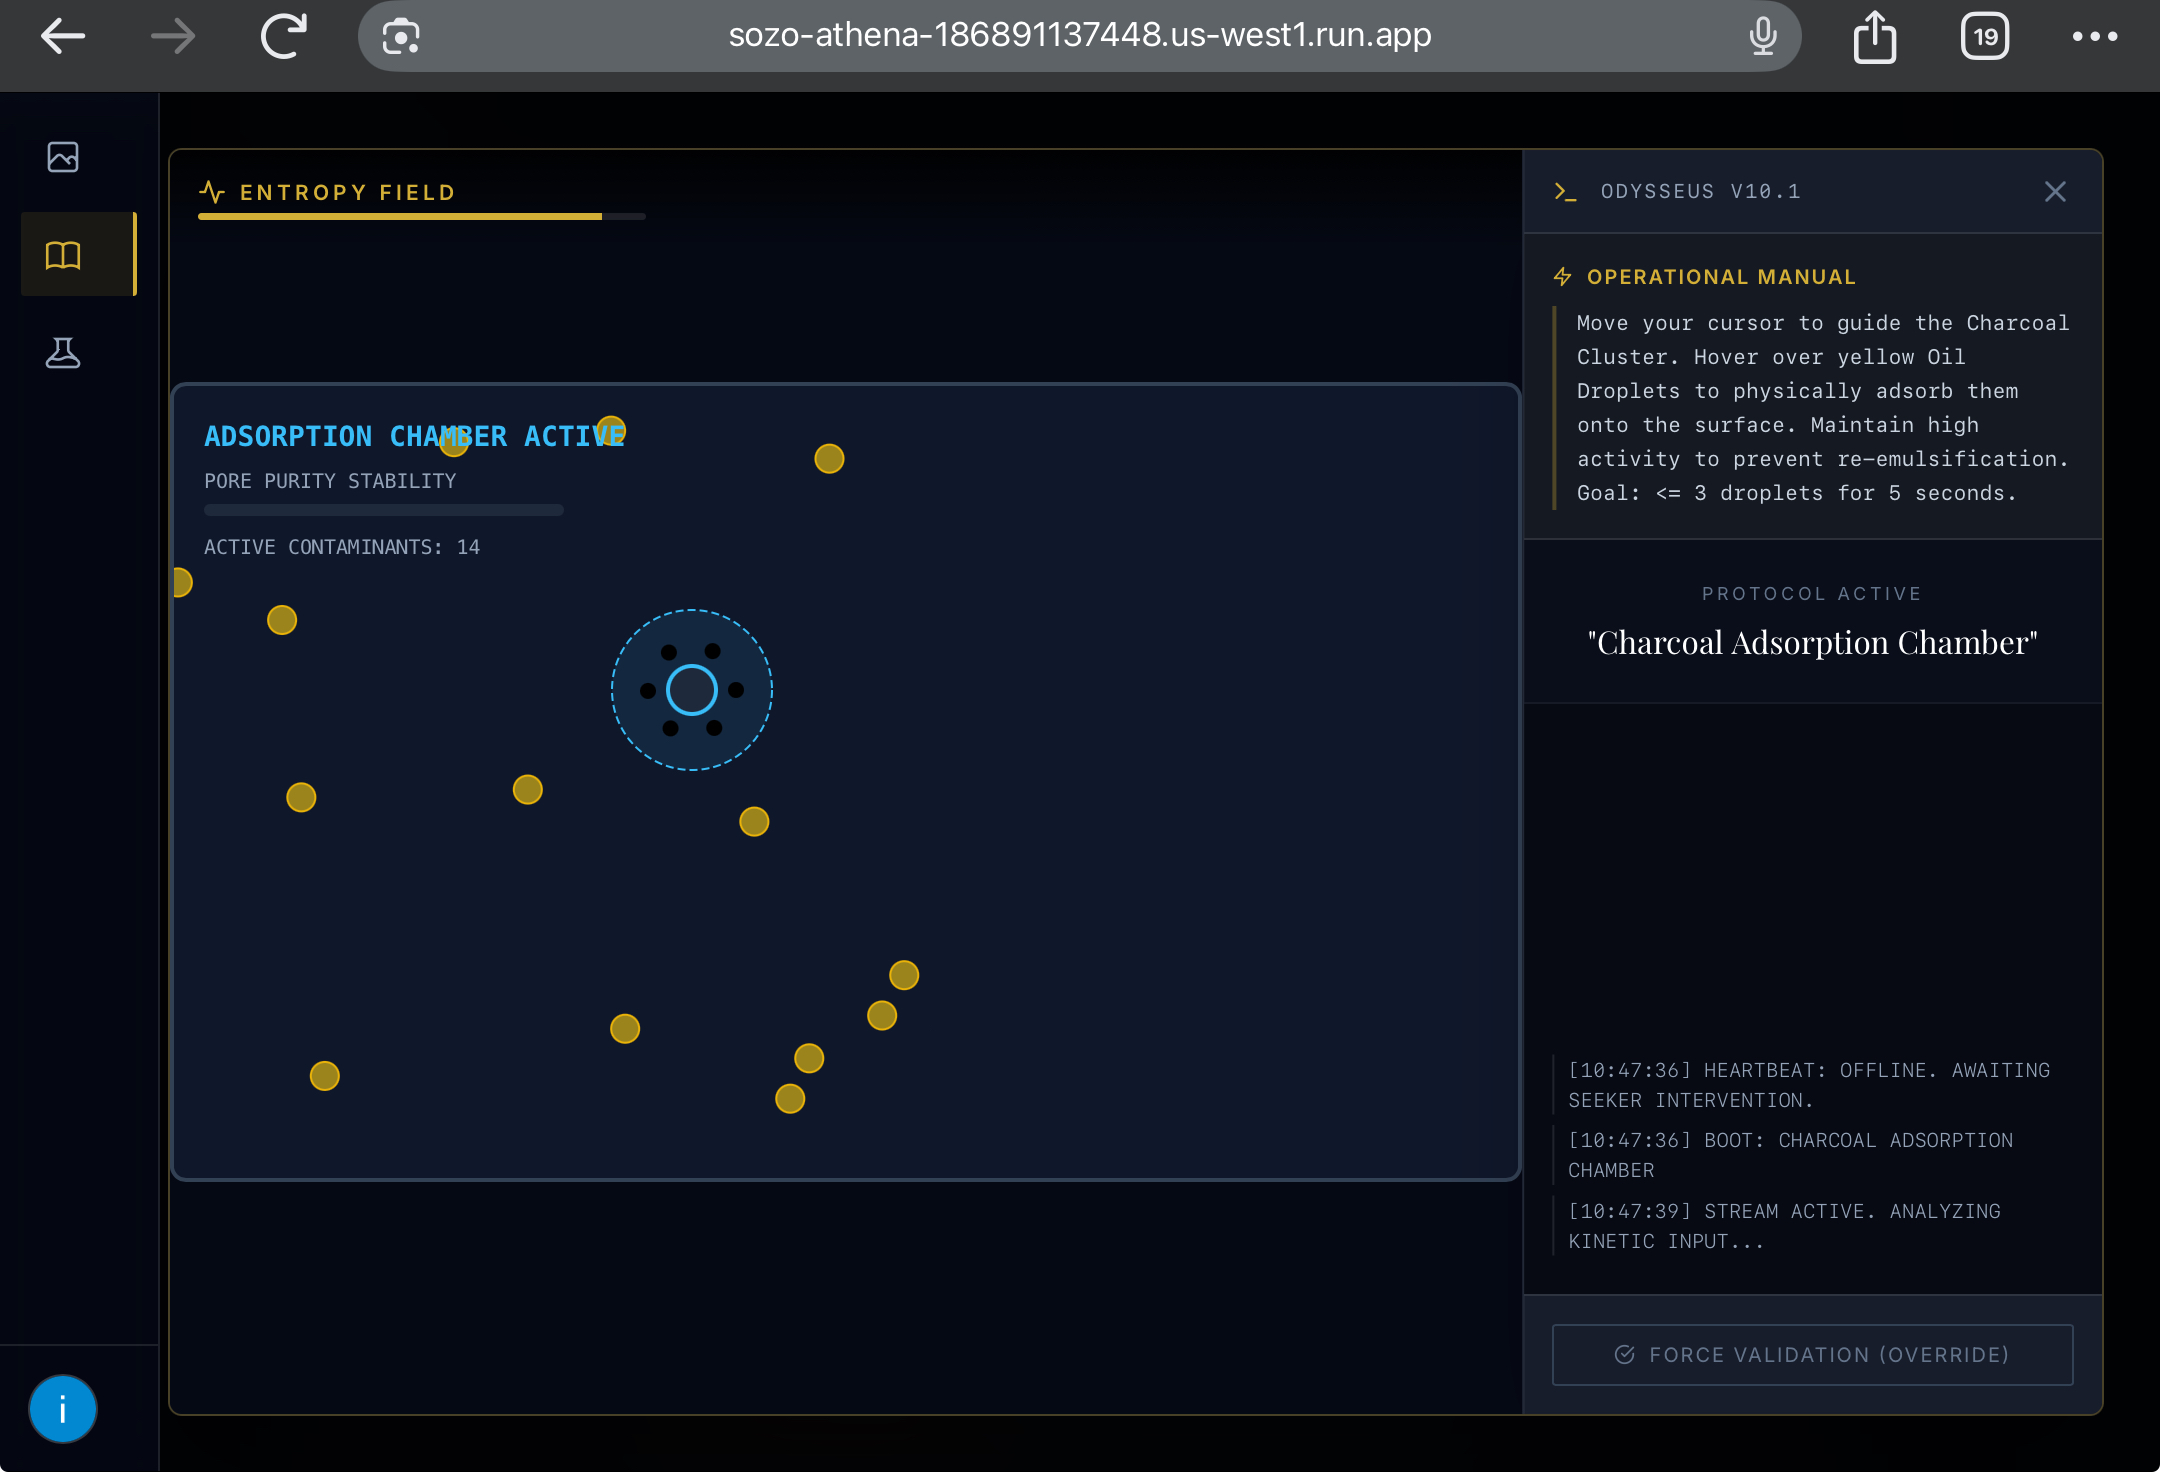Select the open book manual icon

coord(63,255)
